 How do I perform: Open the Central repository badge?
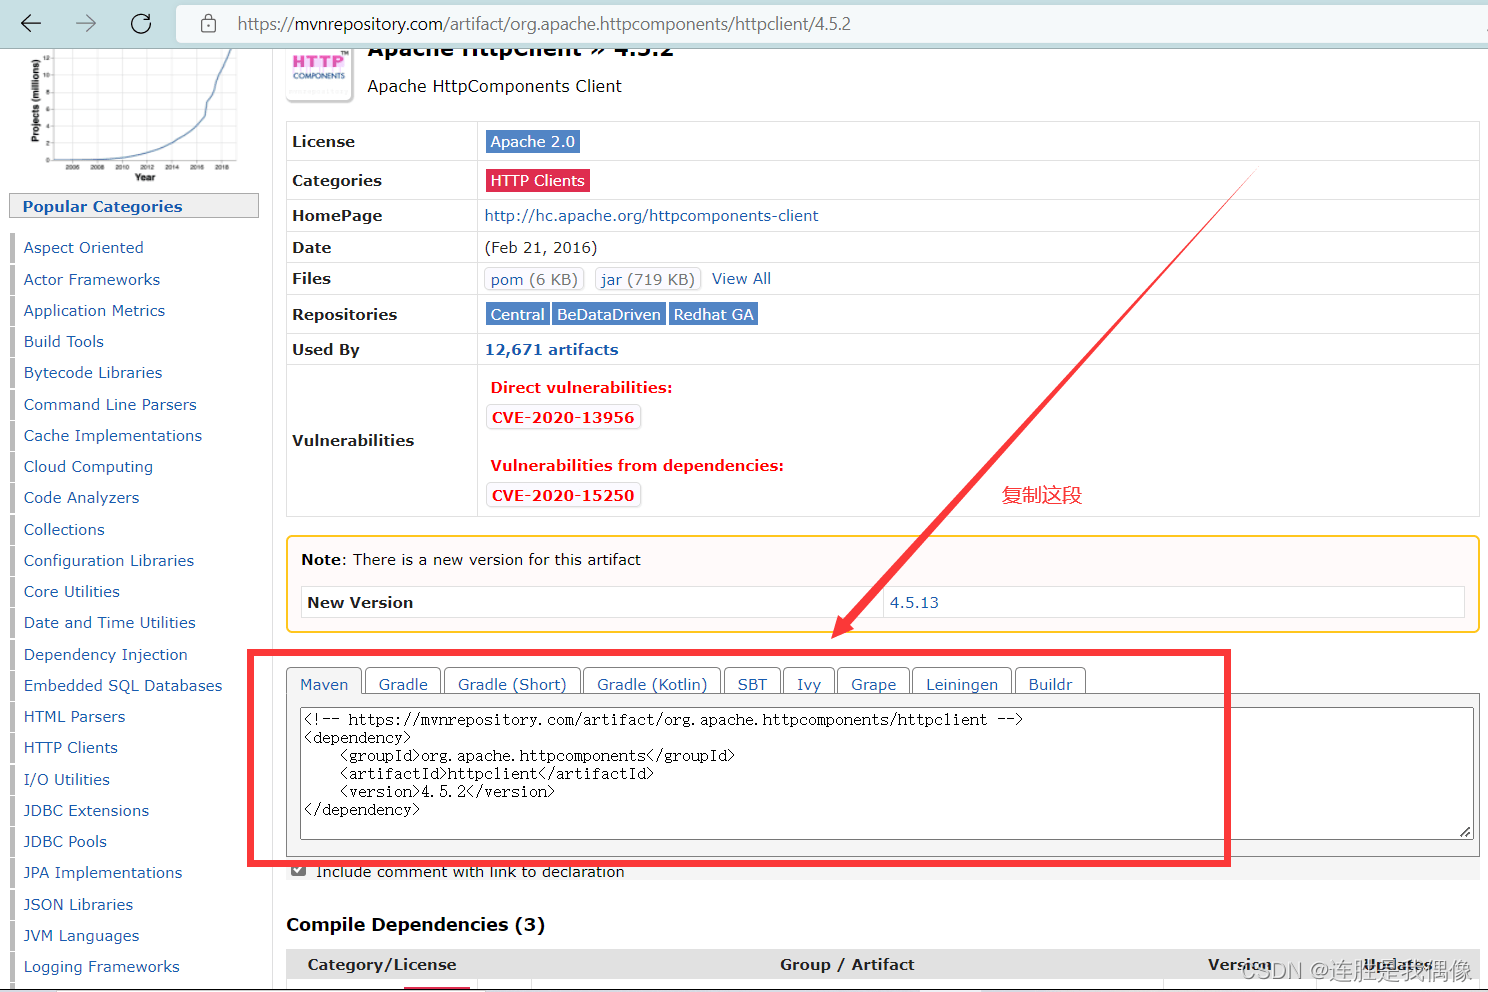click(517, 314)
